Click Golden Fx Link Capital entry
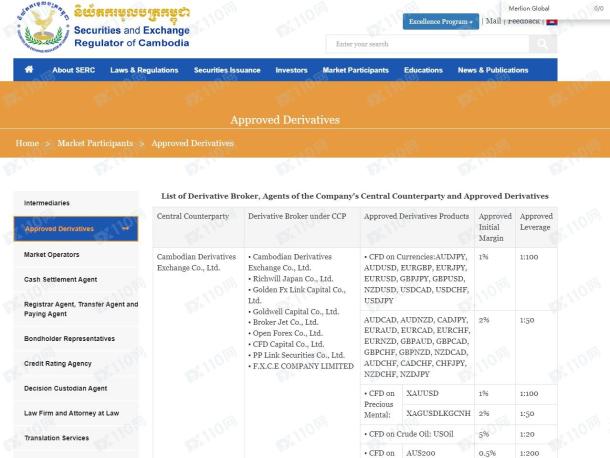Image resolution: width=610 pixels, height=458 pixels. 296,295
